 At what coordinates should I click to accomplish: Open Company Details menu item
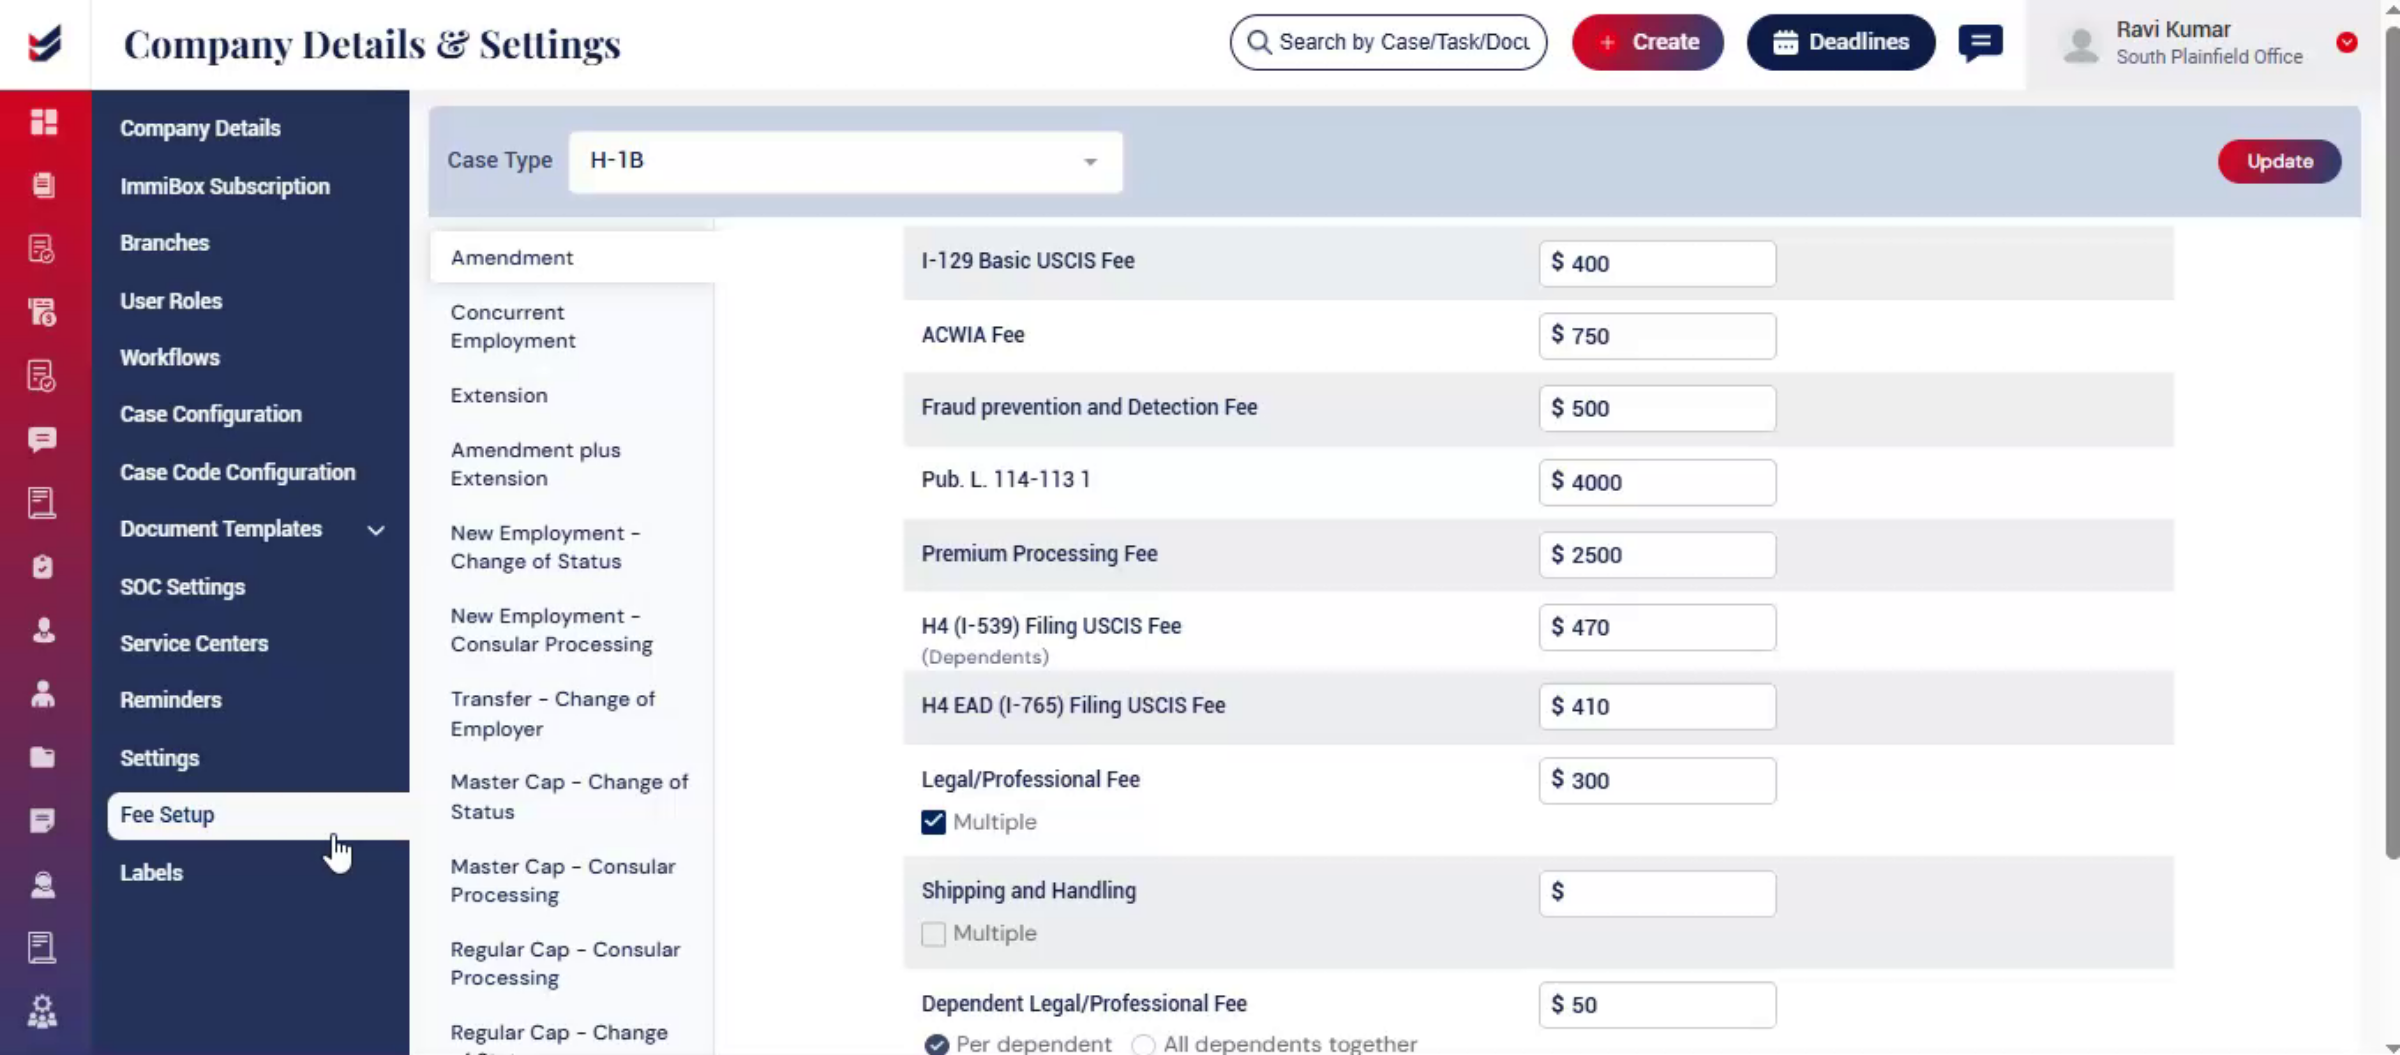200,128
